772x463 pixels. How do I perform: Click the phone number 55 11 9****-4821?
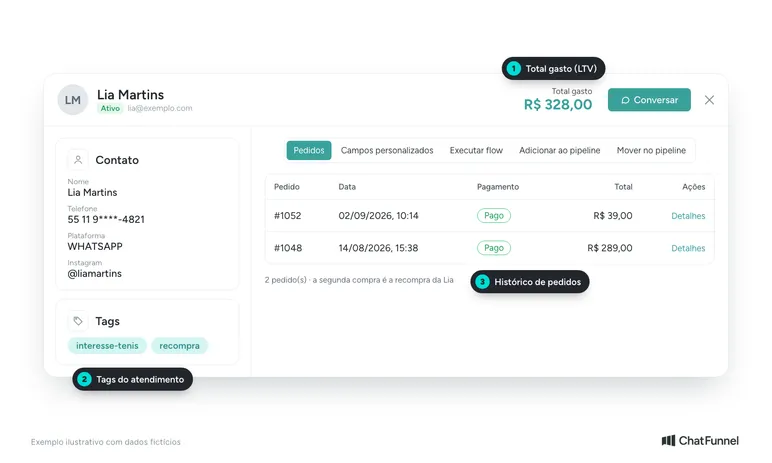(x=106, y=220)
